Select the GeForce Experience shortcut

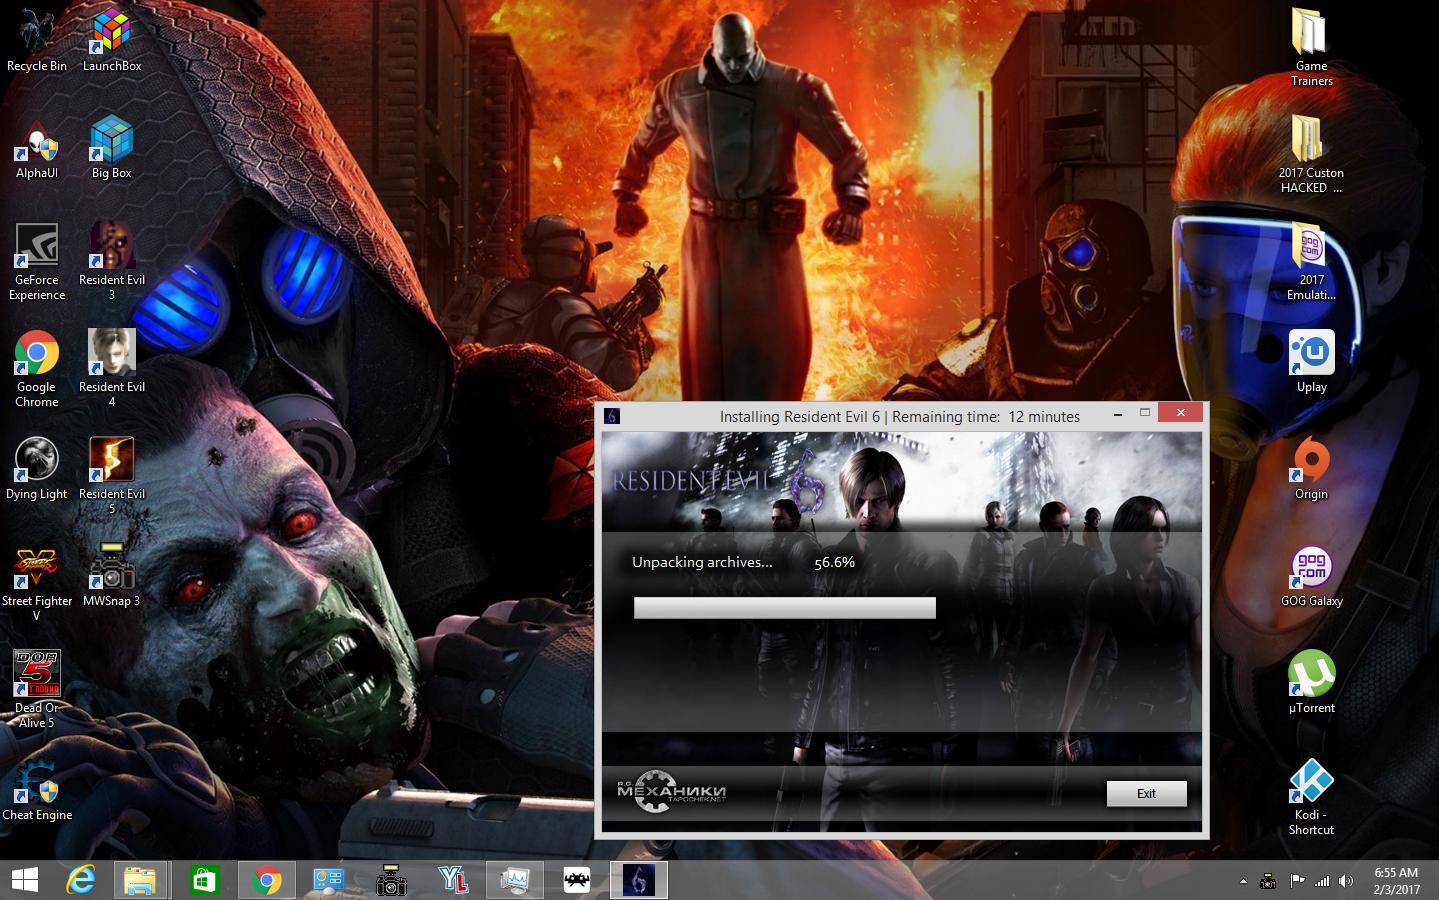37,262
